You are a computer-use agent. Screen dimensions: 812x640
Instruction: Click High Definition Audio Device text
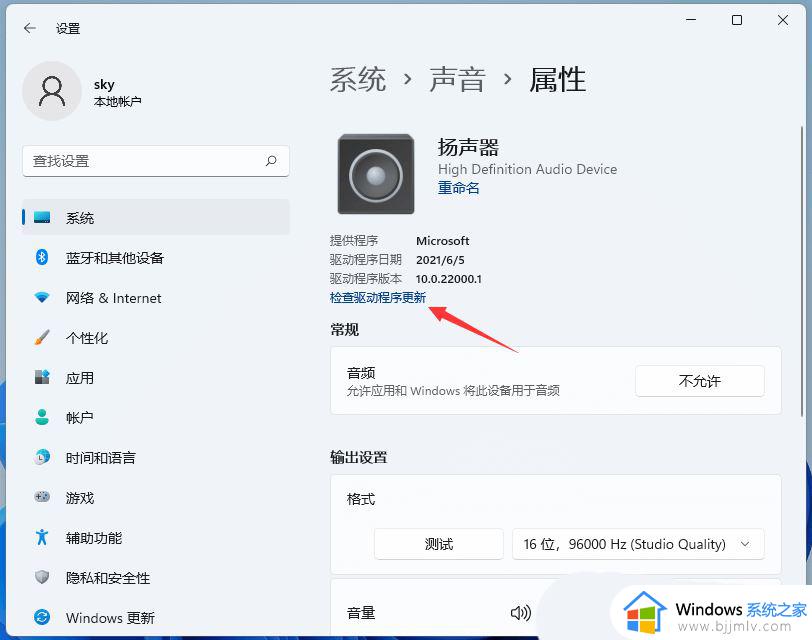527,169
